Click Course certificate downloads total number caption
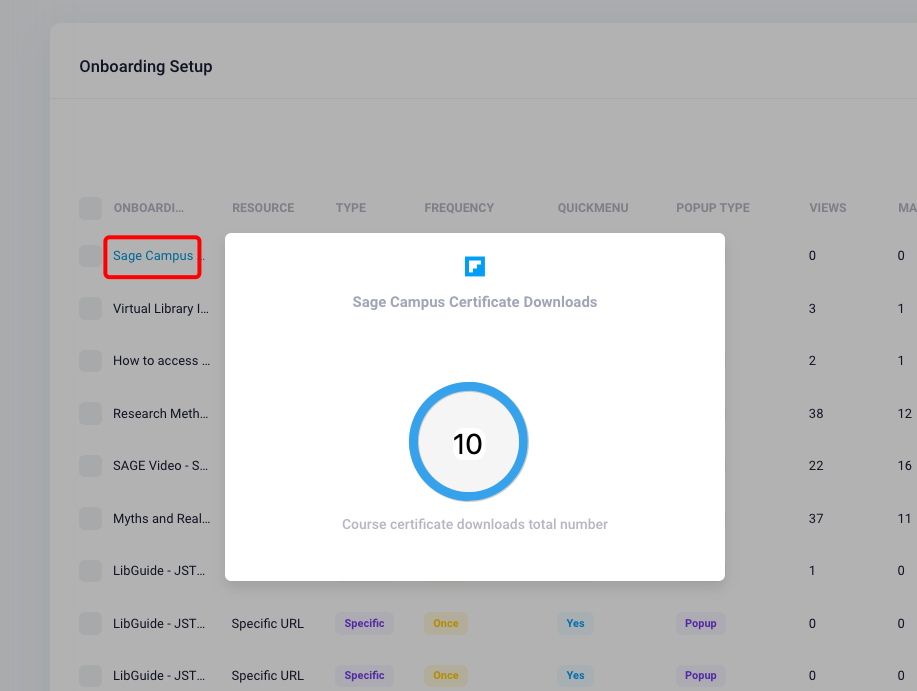This screenshot has width=917, height=691. (475, 524)
